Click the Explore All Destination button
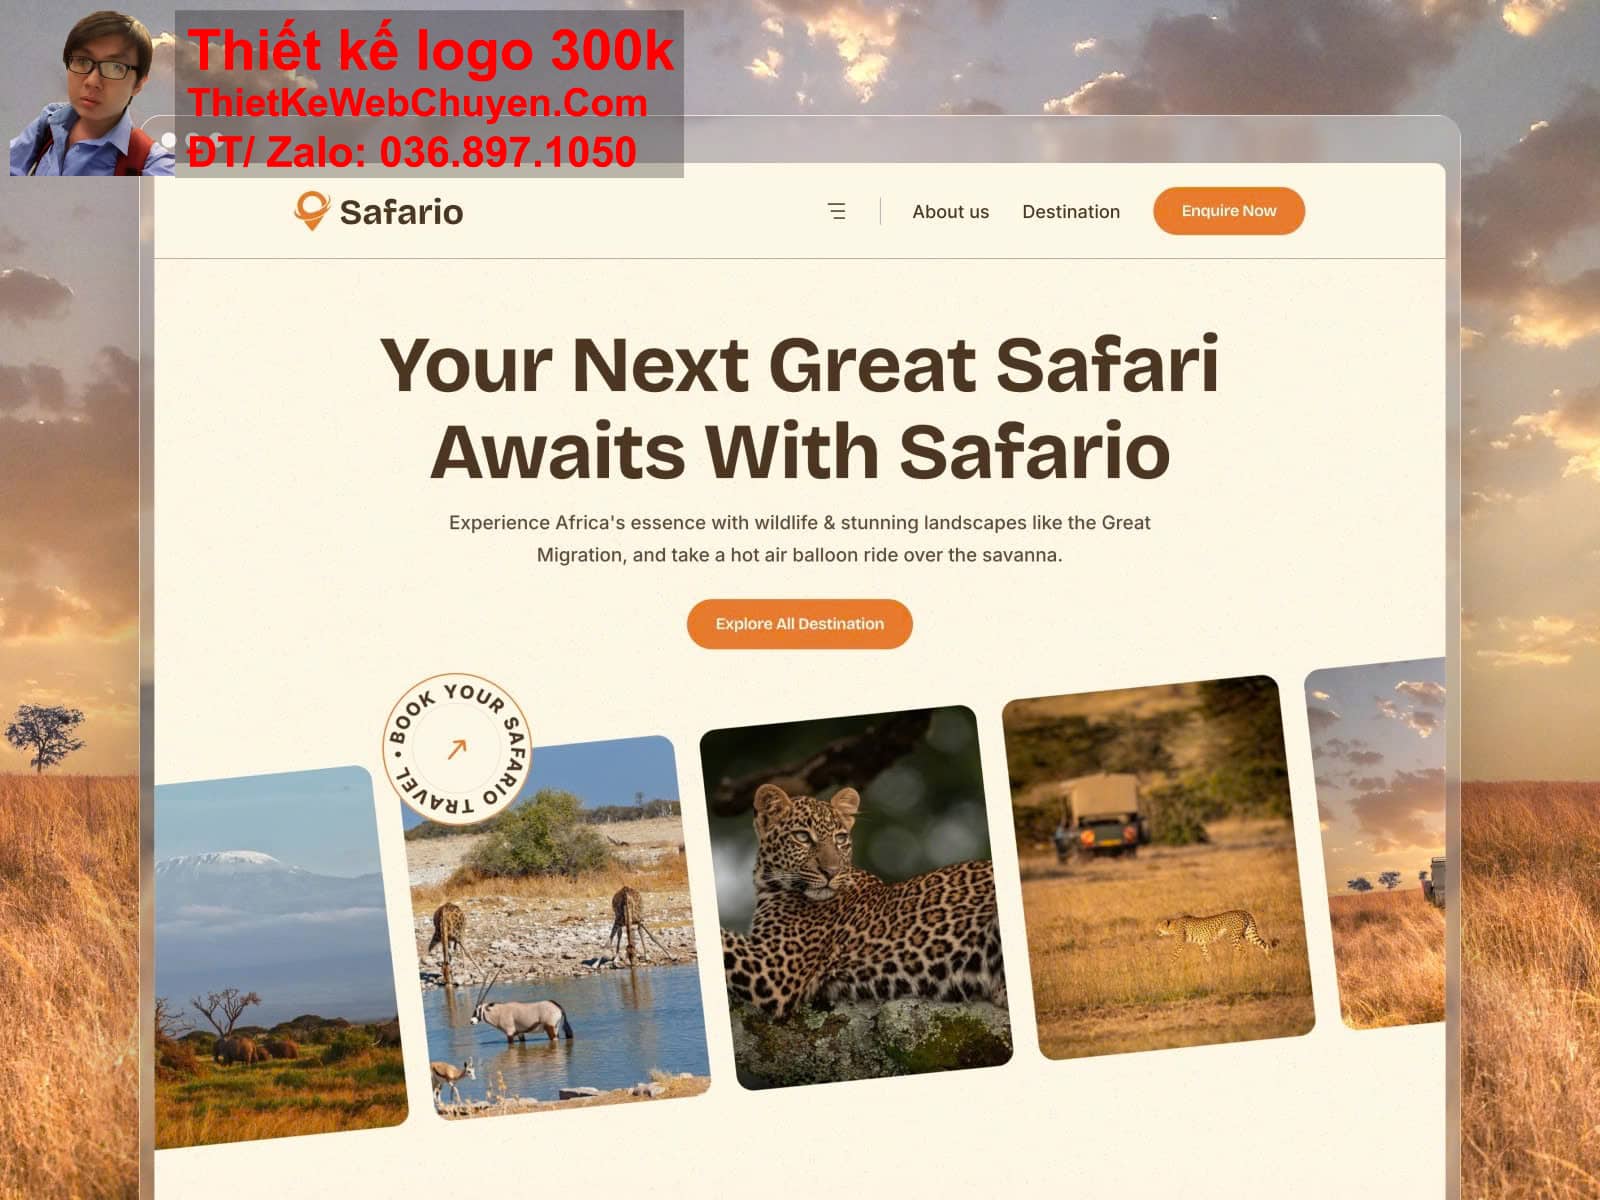Screen dimensions: 1600x1200 point(799,624)
